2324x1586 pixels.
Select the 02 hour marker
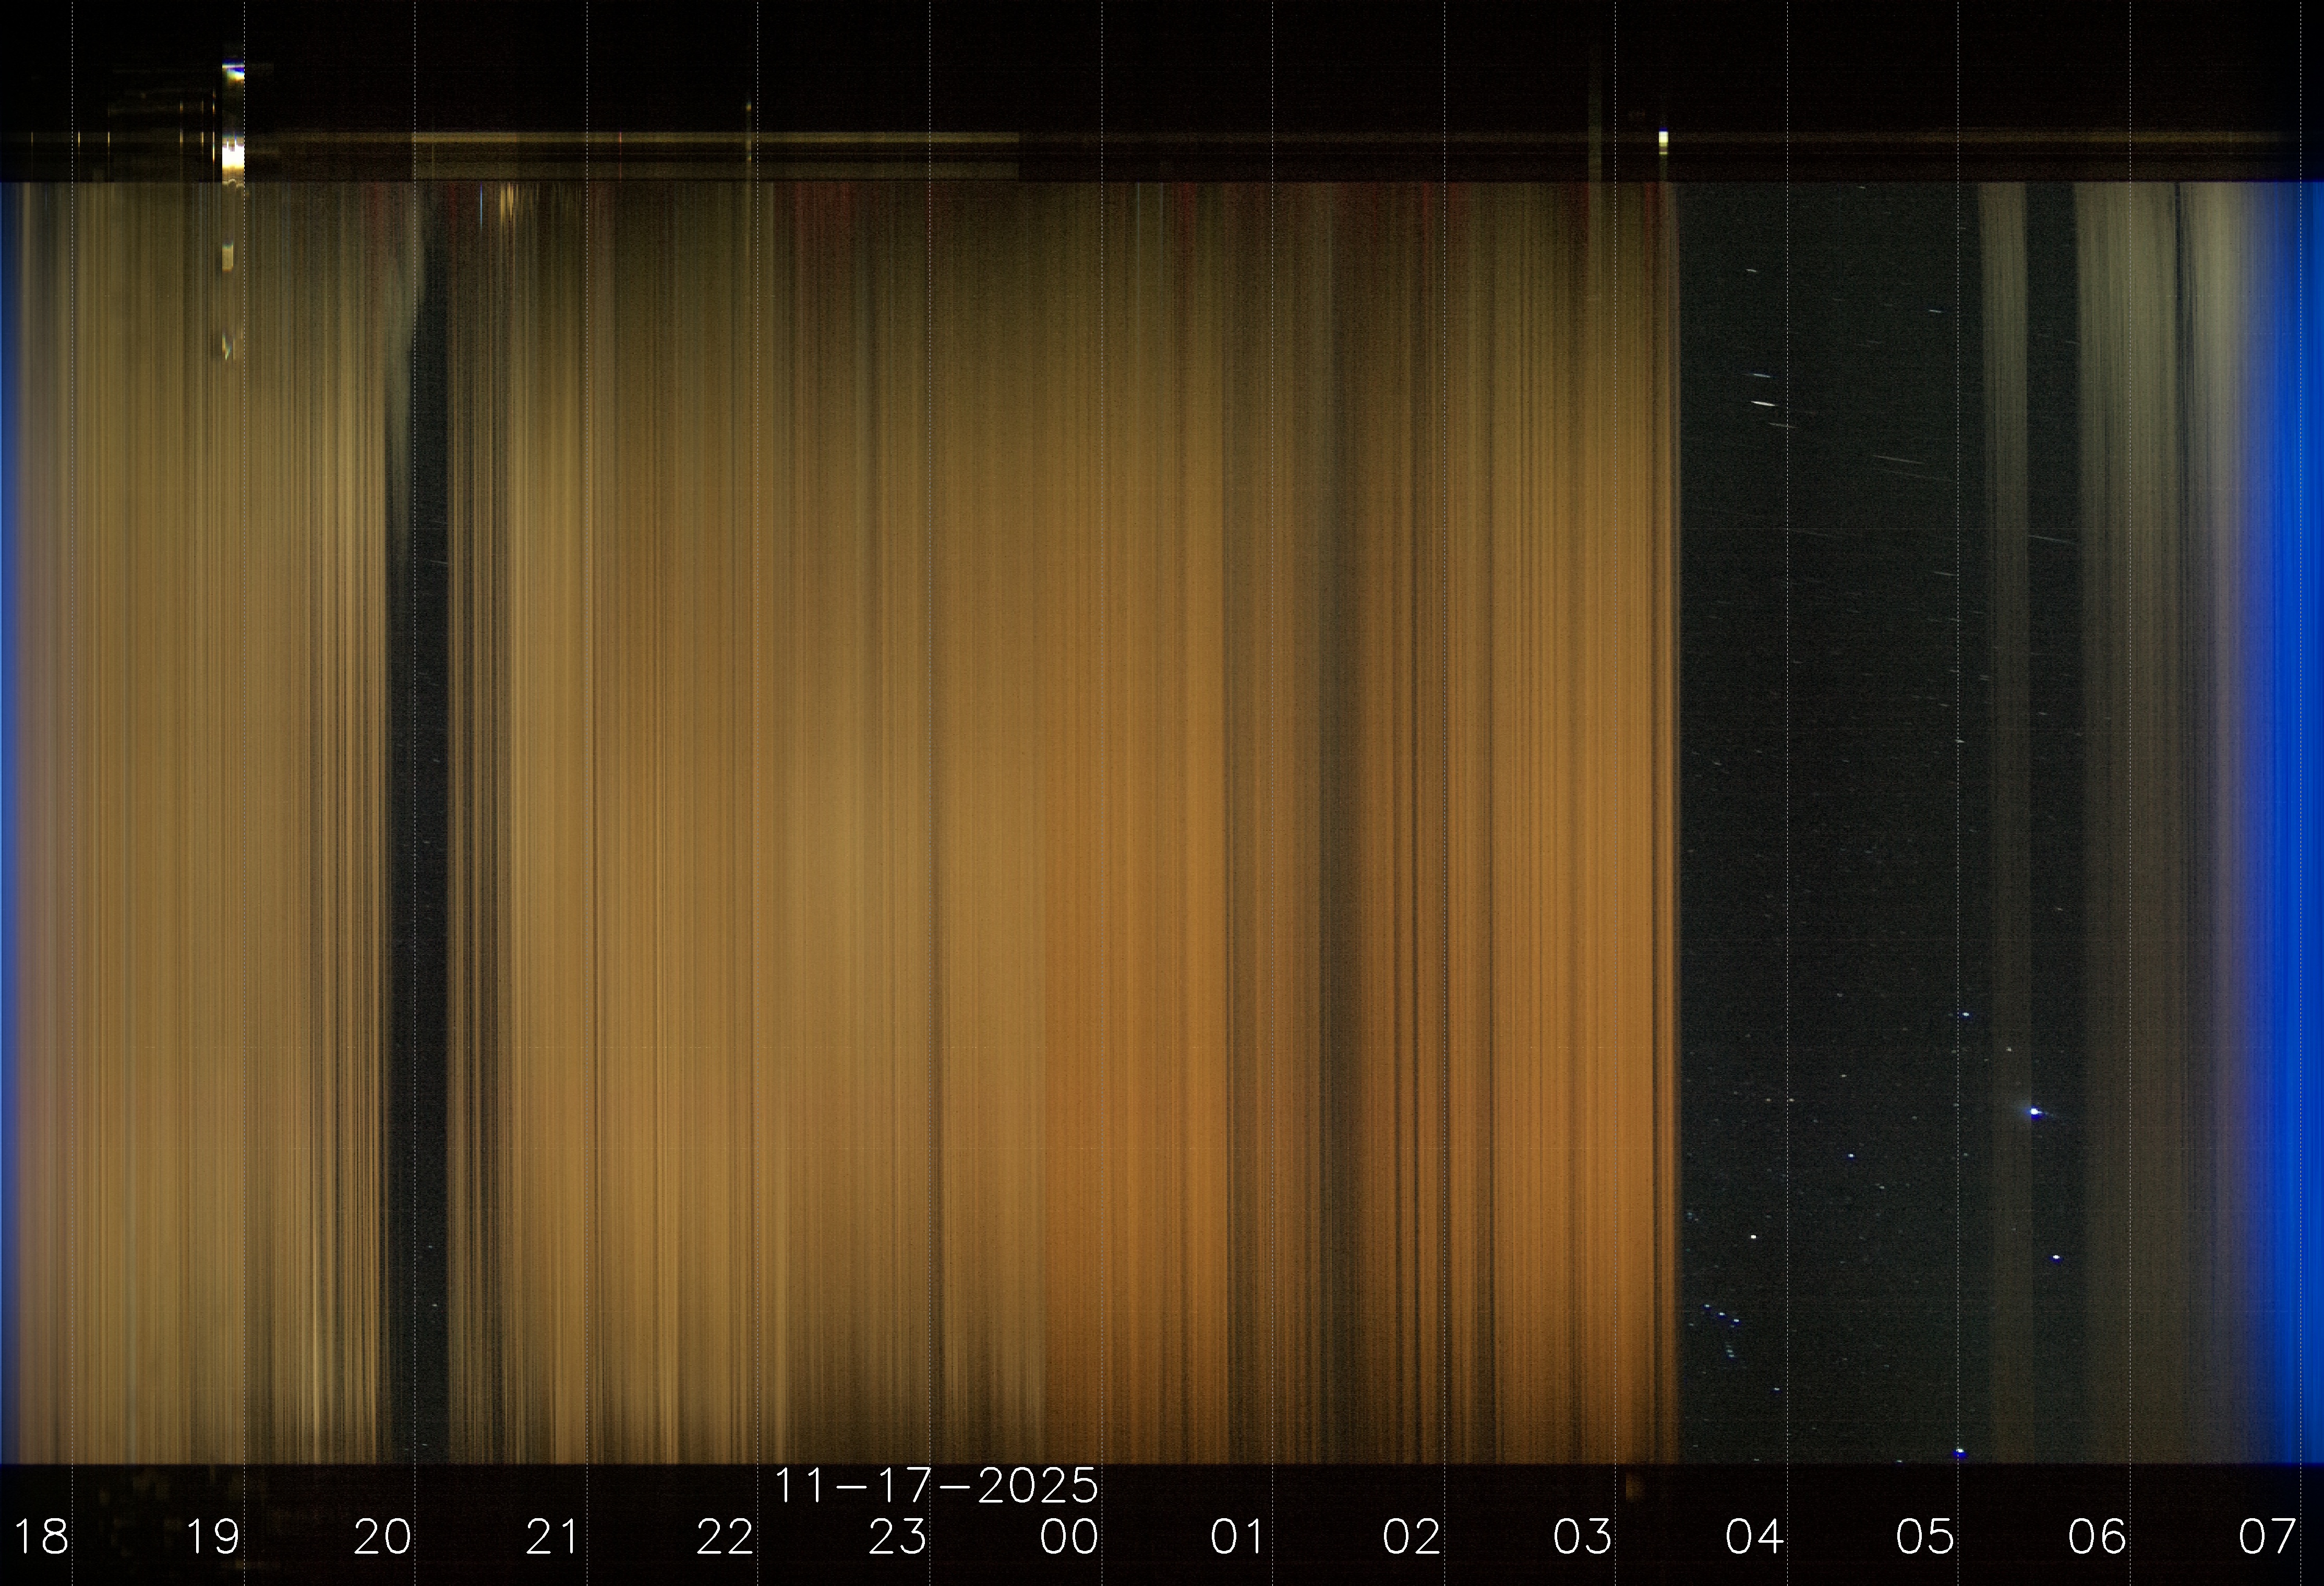point(1411,1537)
